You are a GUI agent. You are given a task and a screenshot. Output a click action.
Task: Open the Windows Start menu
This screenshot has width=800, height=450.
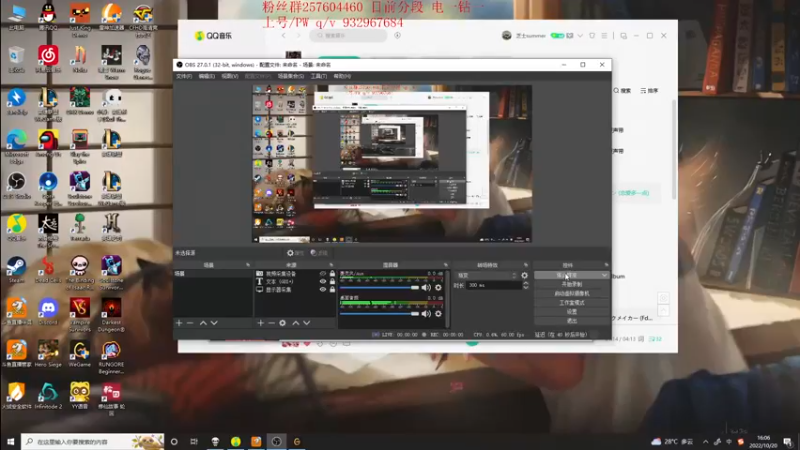(x=10, y=442)
